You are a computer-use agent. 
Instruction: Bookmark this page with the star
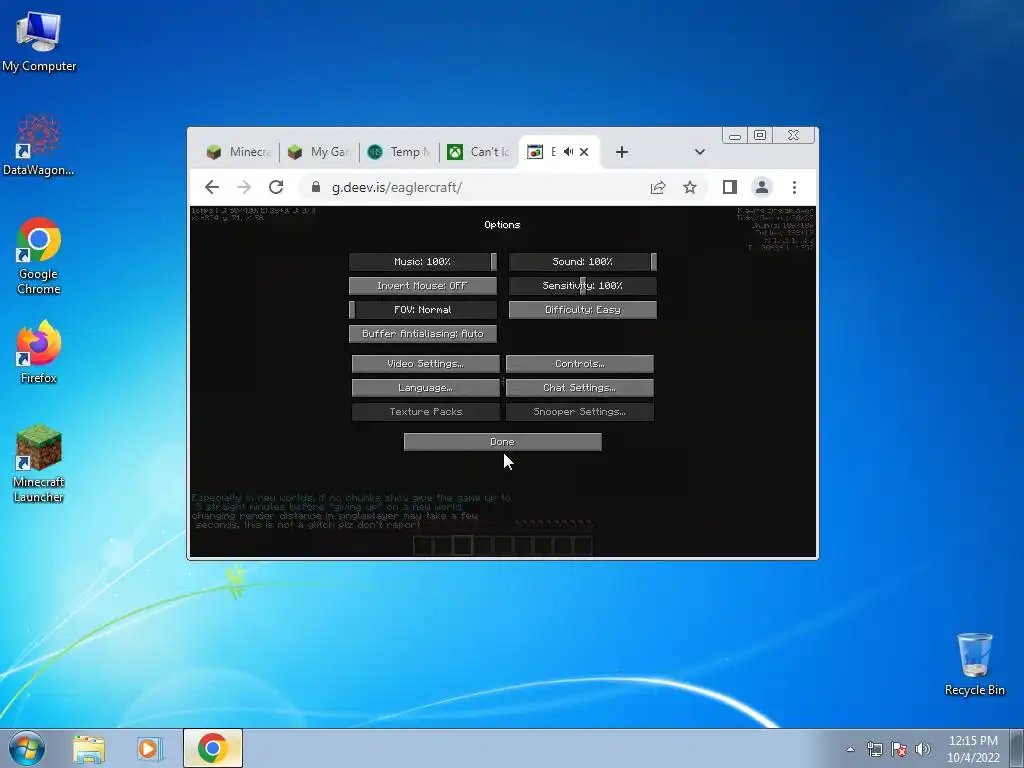690,187
